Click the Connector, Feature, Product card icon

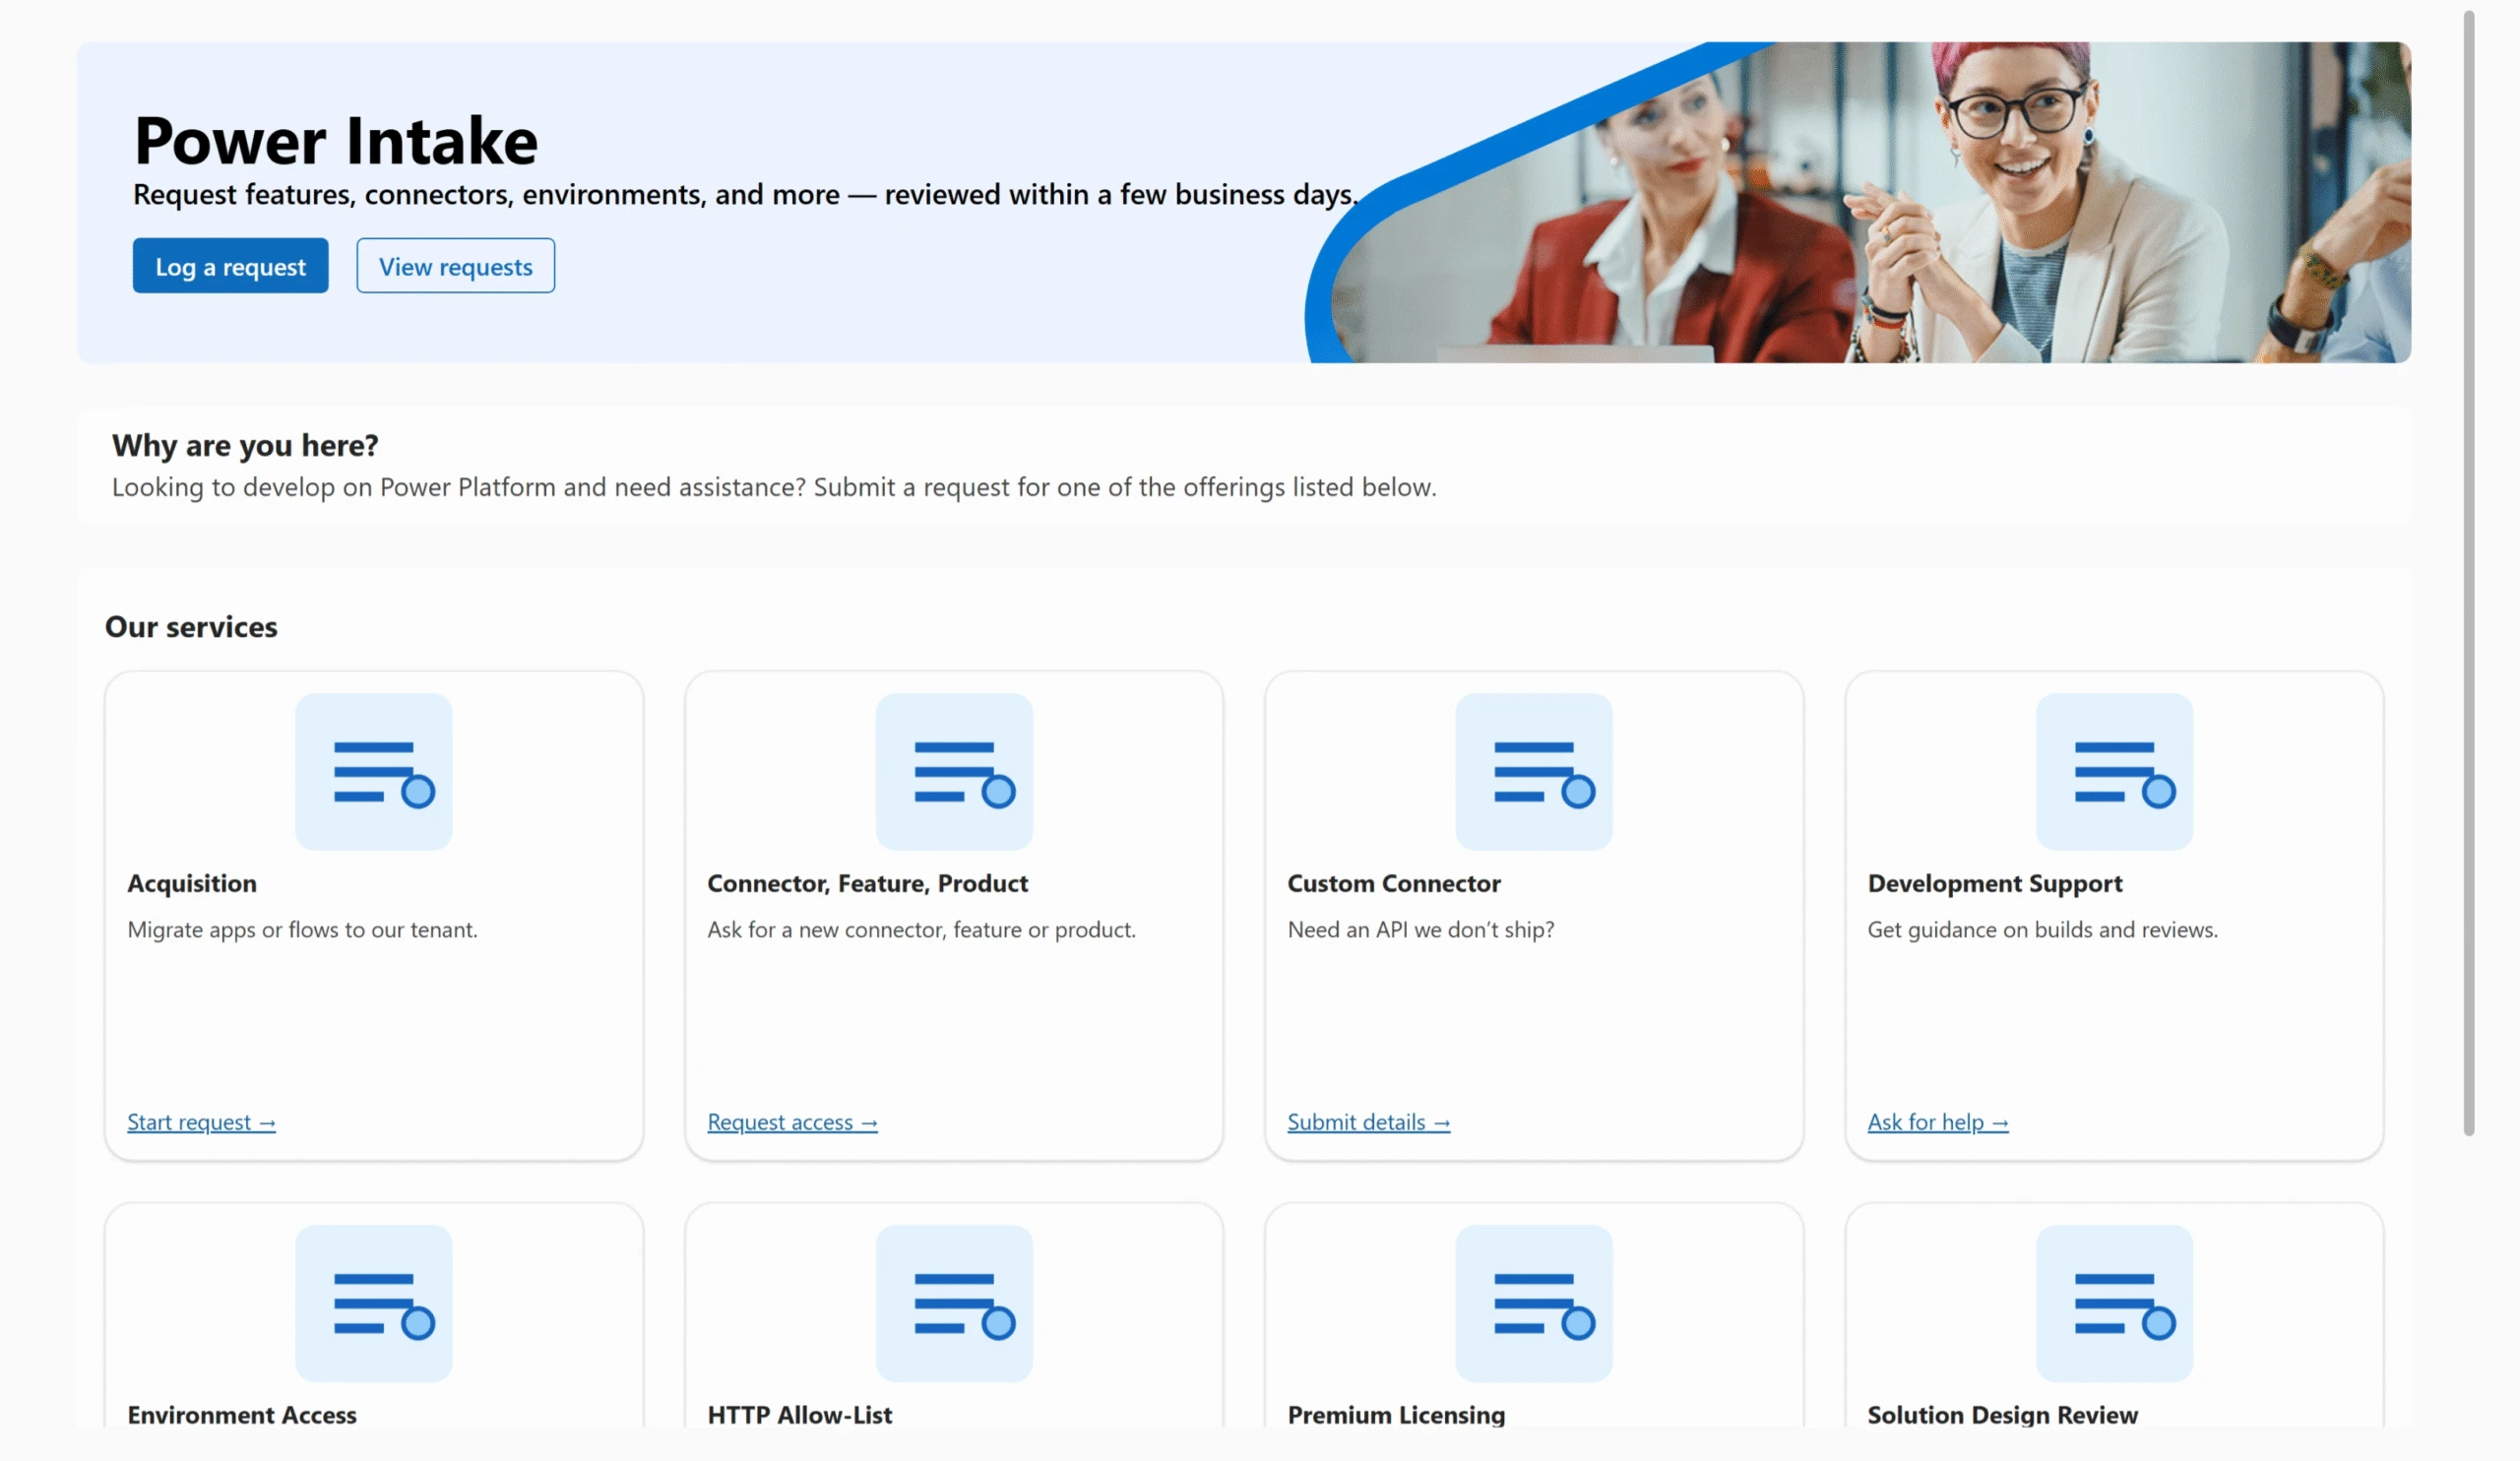[x=953, y=771]
